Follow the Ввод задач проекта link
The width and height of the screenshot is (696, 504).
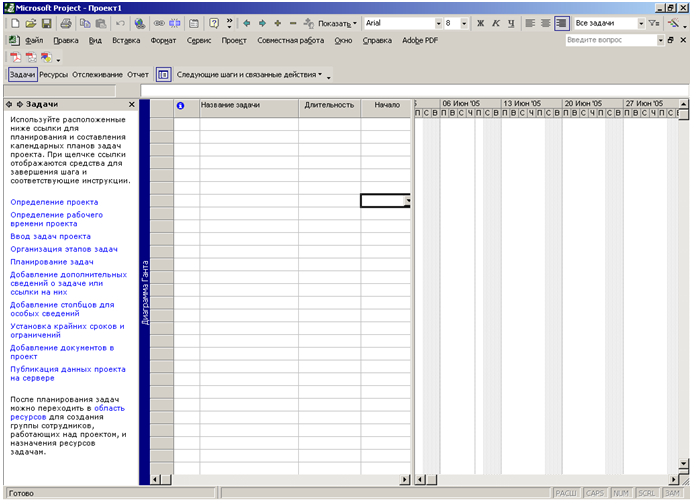[x=51, y=237]
